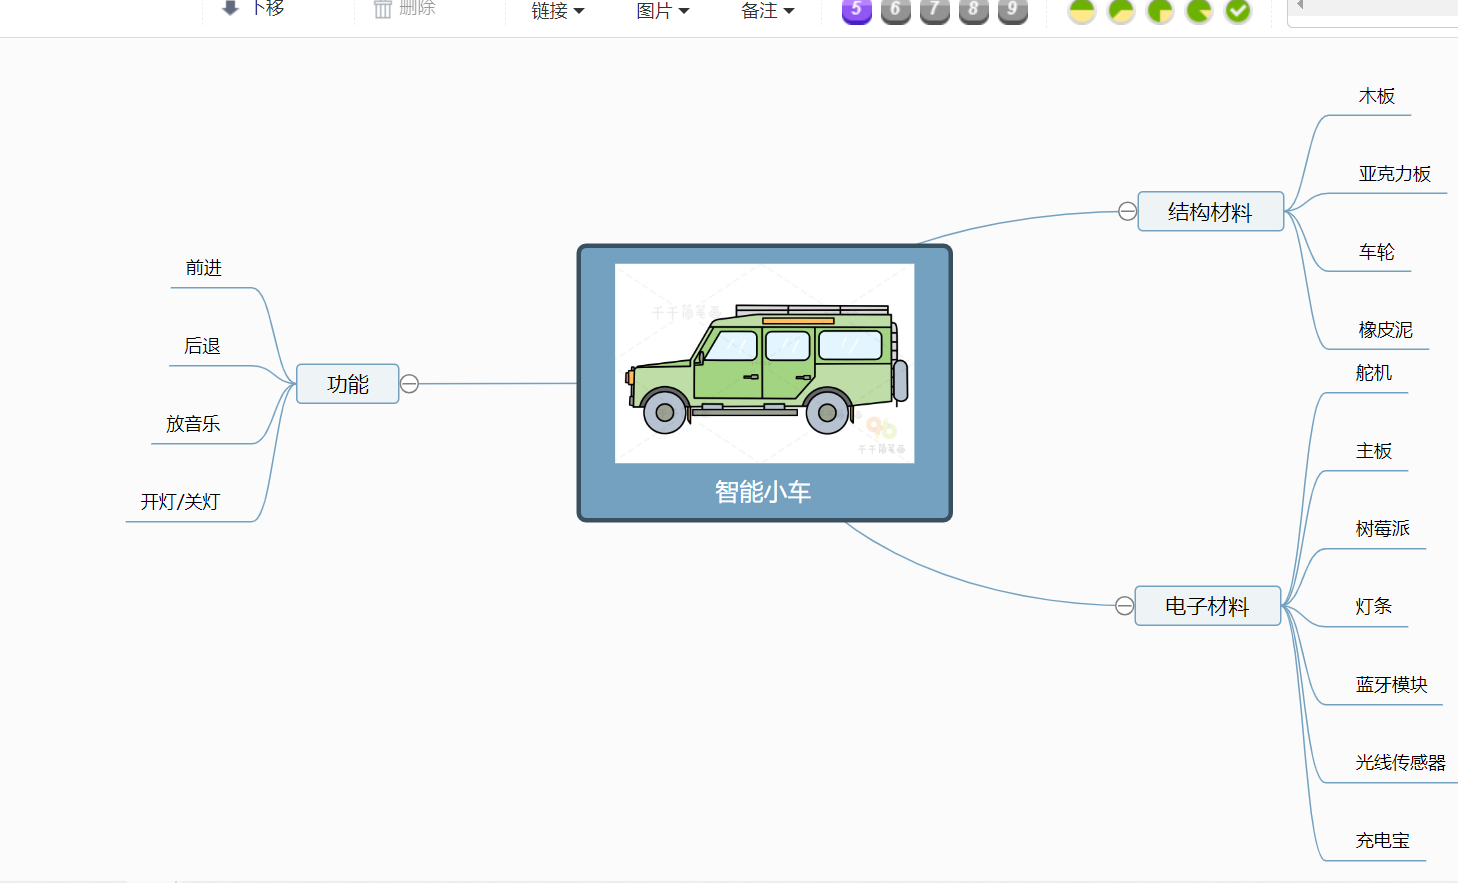The image size is (1458, 883).
Task: Set priority 5 with the purple icon
Action: (x=857, y=10)
